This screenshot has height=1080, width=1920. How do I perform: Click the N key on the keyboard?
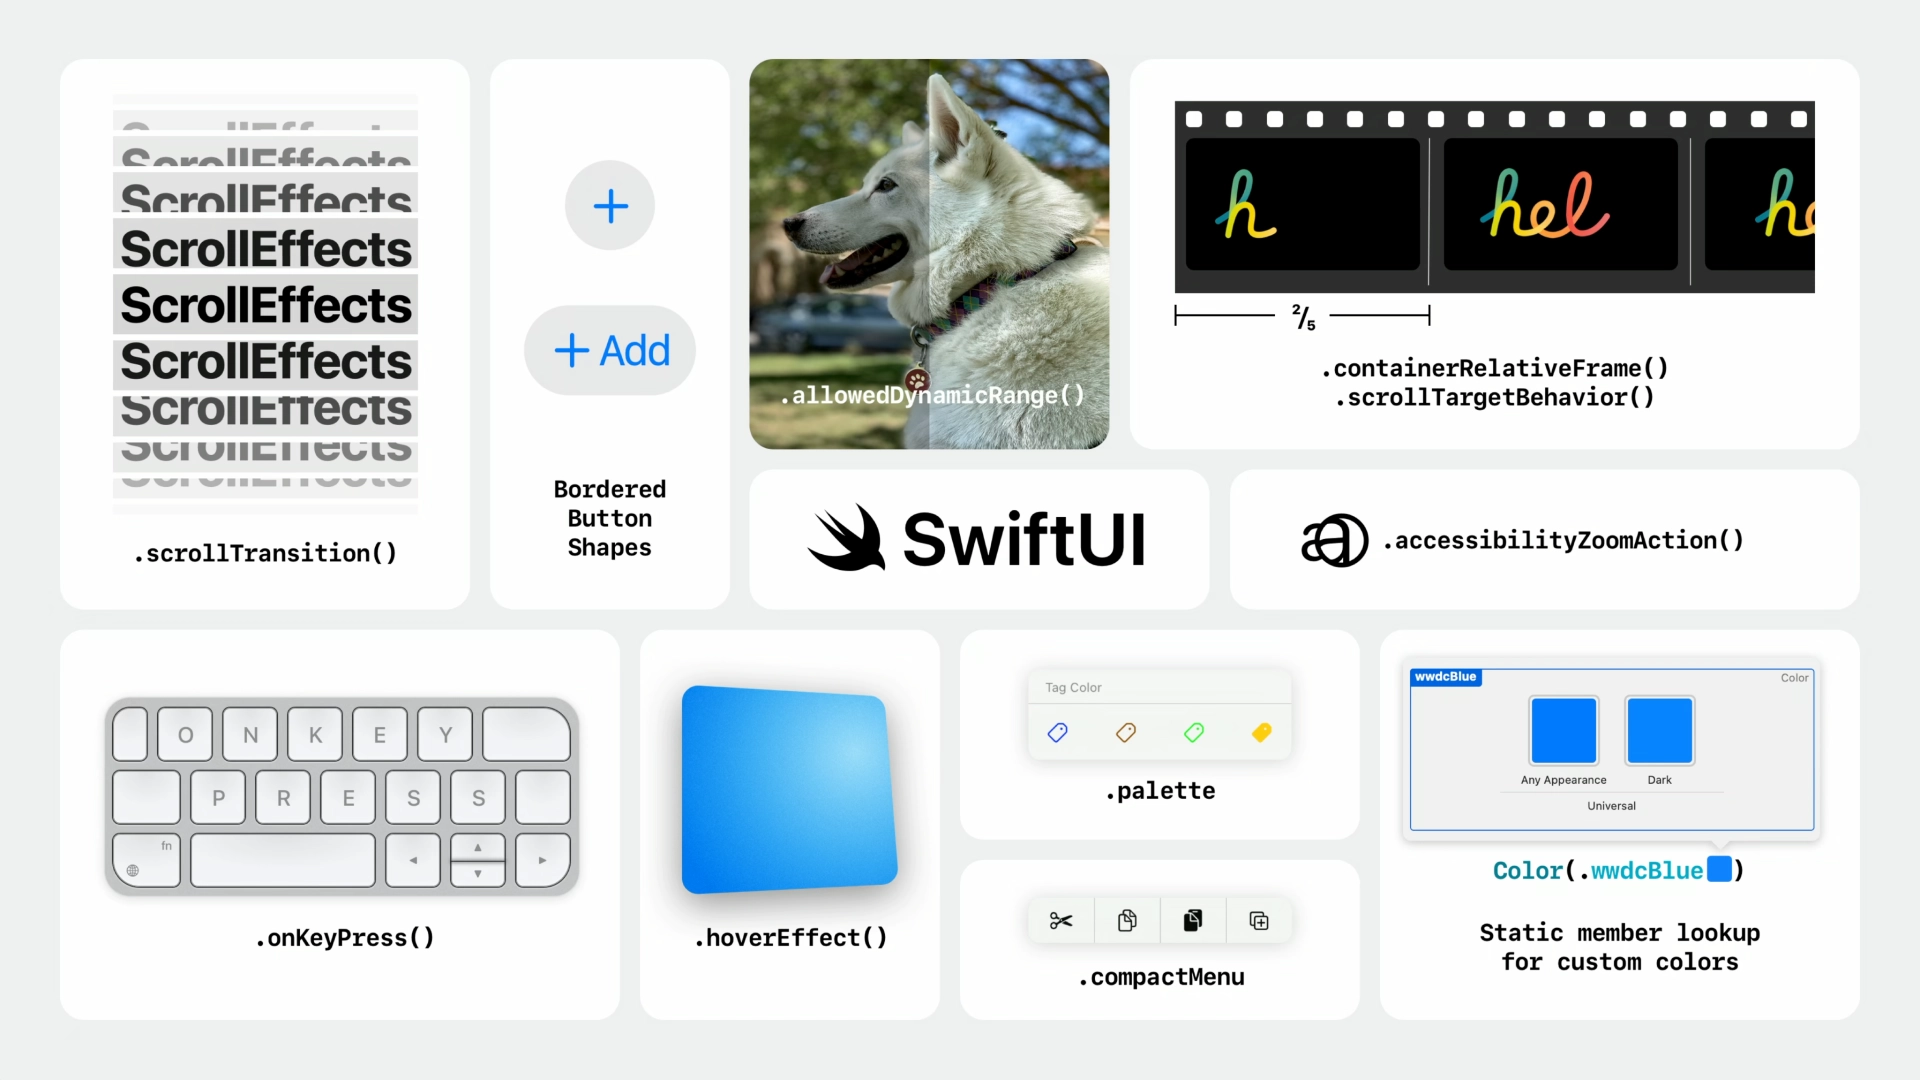pos(250,735)
